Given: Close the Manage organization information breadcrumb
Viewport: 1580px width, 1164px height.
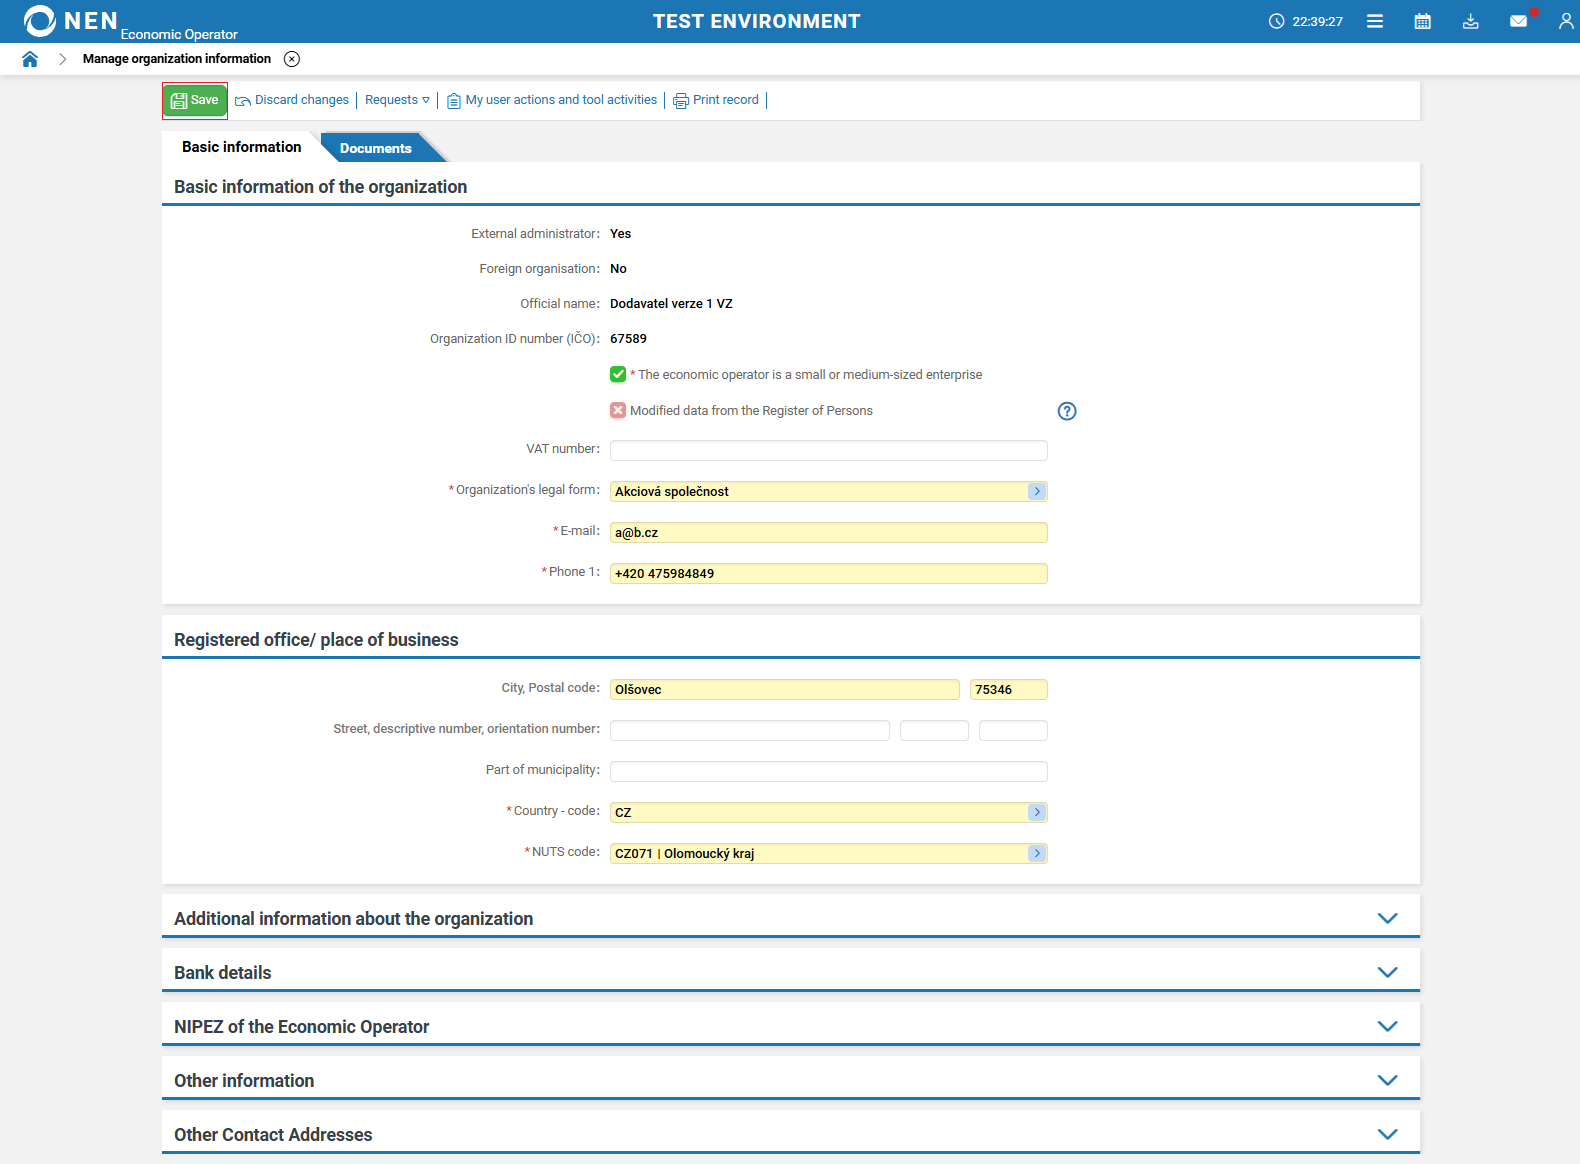Looking at the screenshot, I should point(292,59).
